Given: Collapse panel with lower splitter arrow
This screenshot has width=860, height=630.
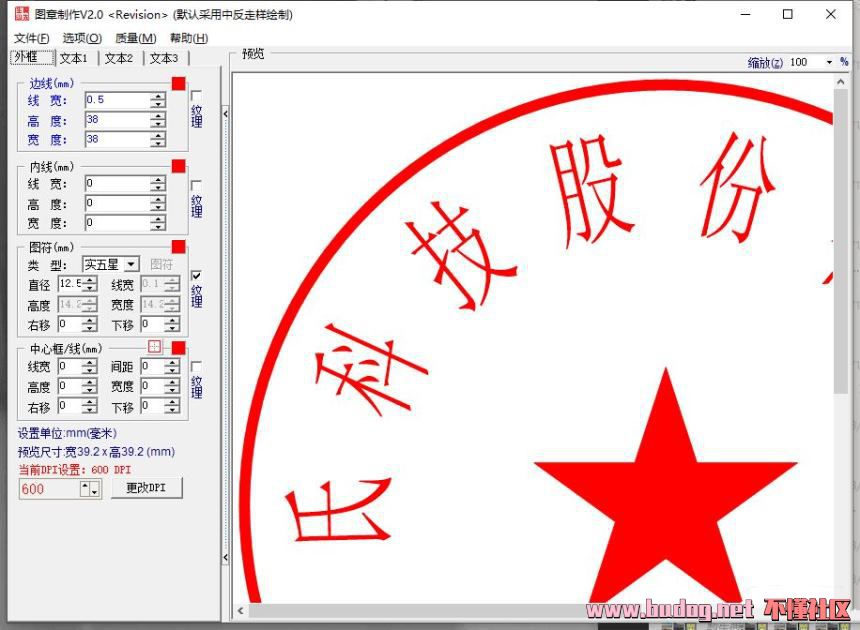Looking at the screenshot, I should click(x=225, y=558).
